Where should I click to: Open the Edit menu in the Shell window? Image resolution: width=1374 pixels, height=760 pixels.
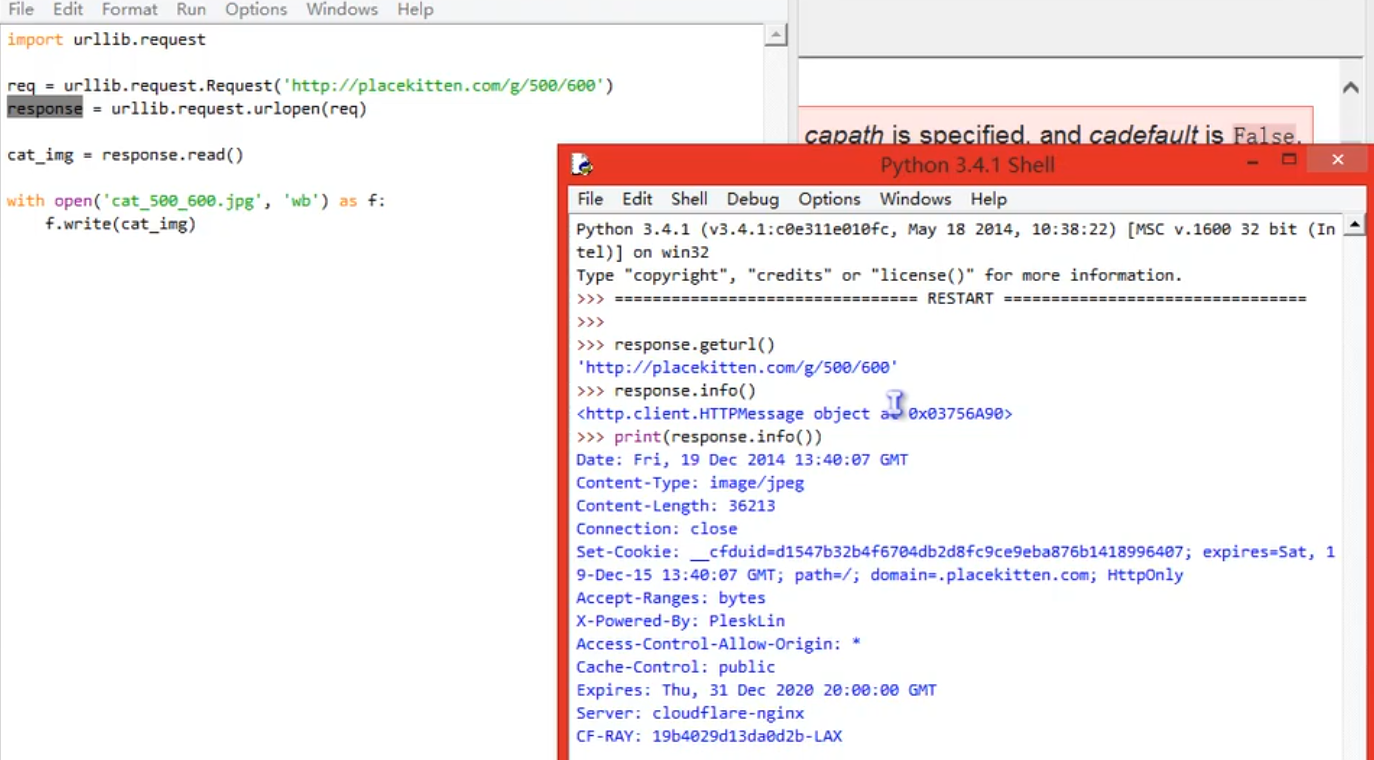(636, 199)
